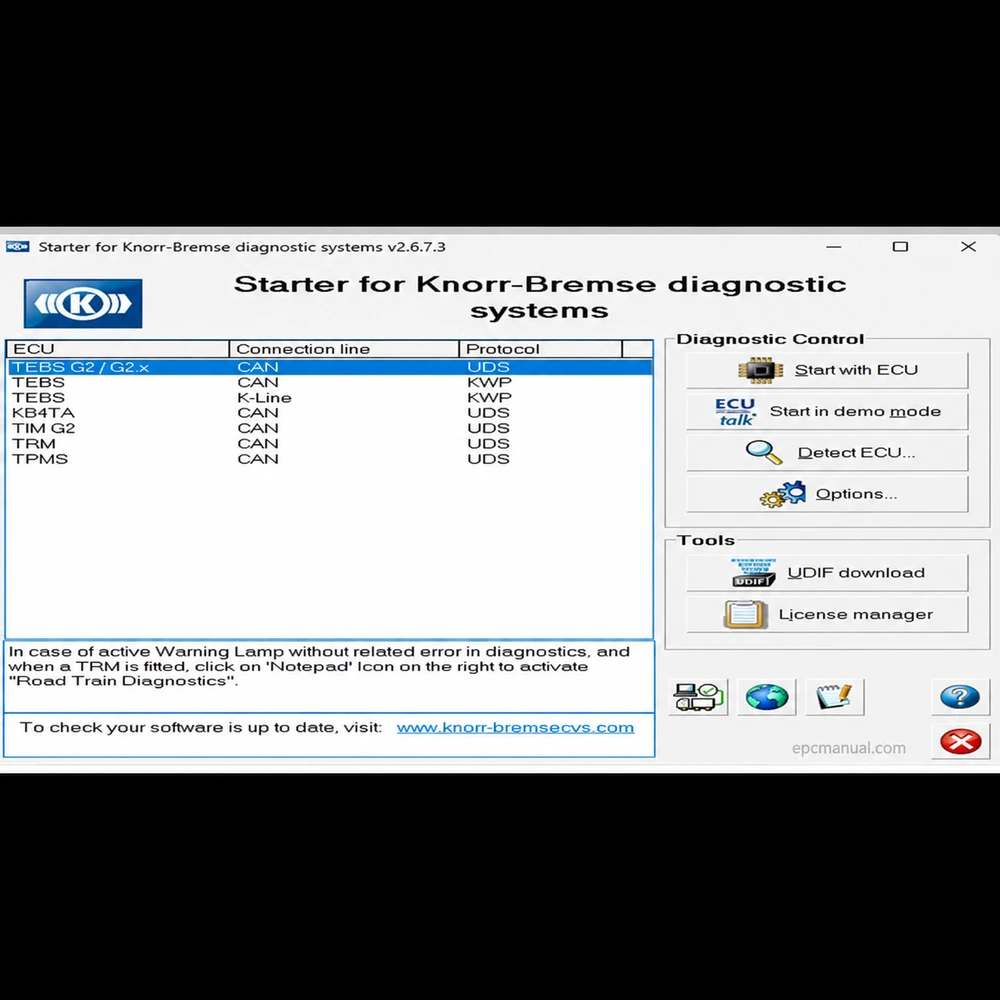Click the title bar application icon
1000x1000 pixels.
tap(17, 247)
